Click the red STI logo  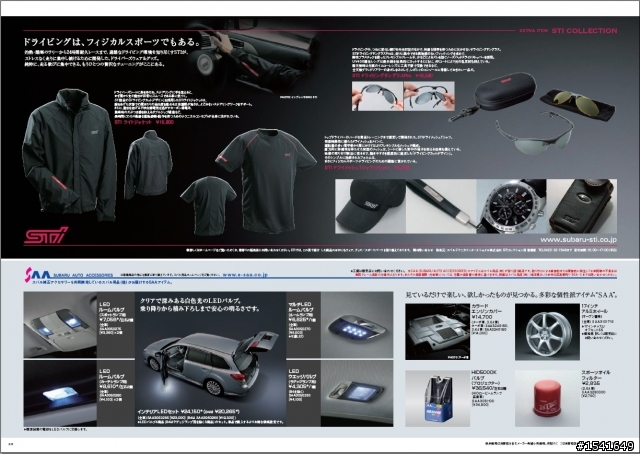(46, 236)
